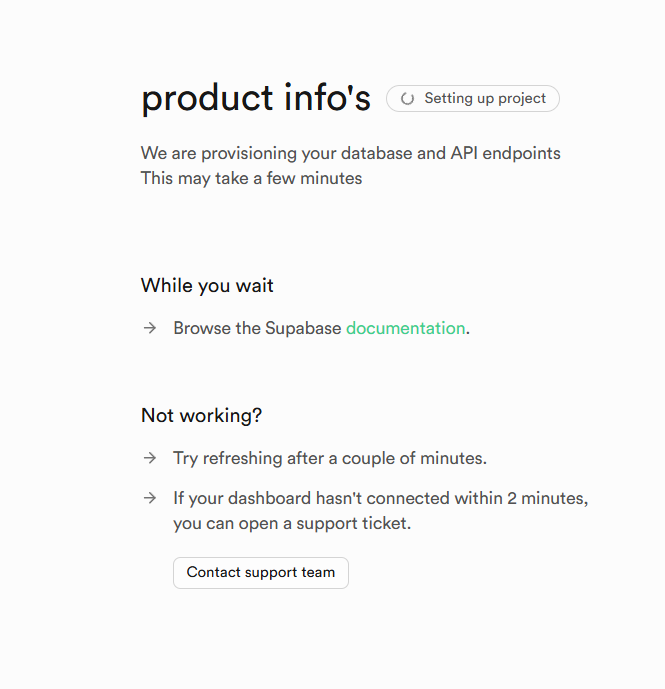Click the words "API endpoints" in the description

pyautogui.click(x=505, y=154)
